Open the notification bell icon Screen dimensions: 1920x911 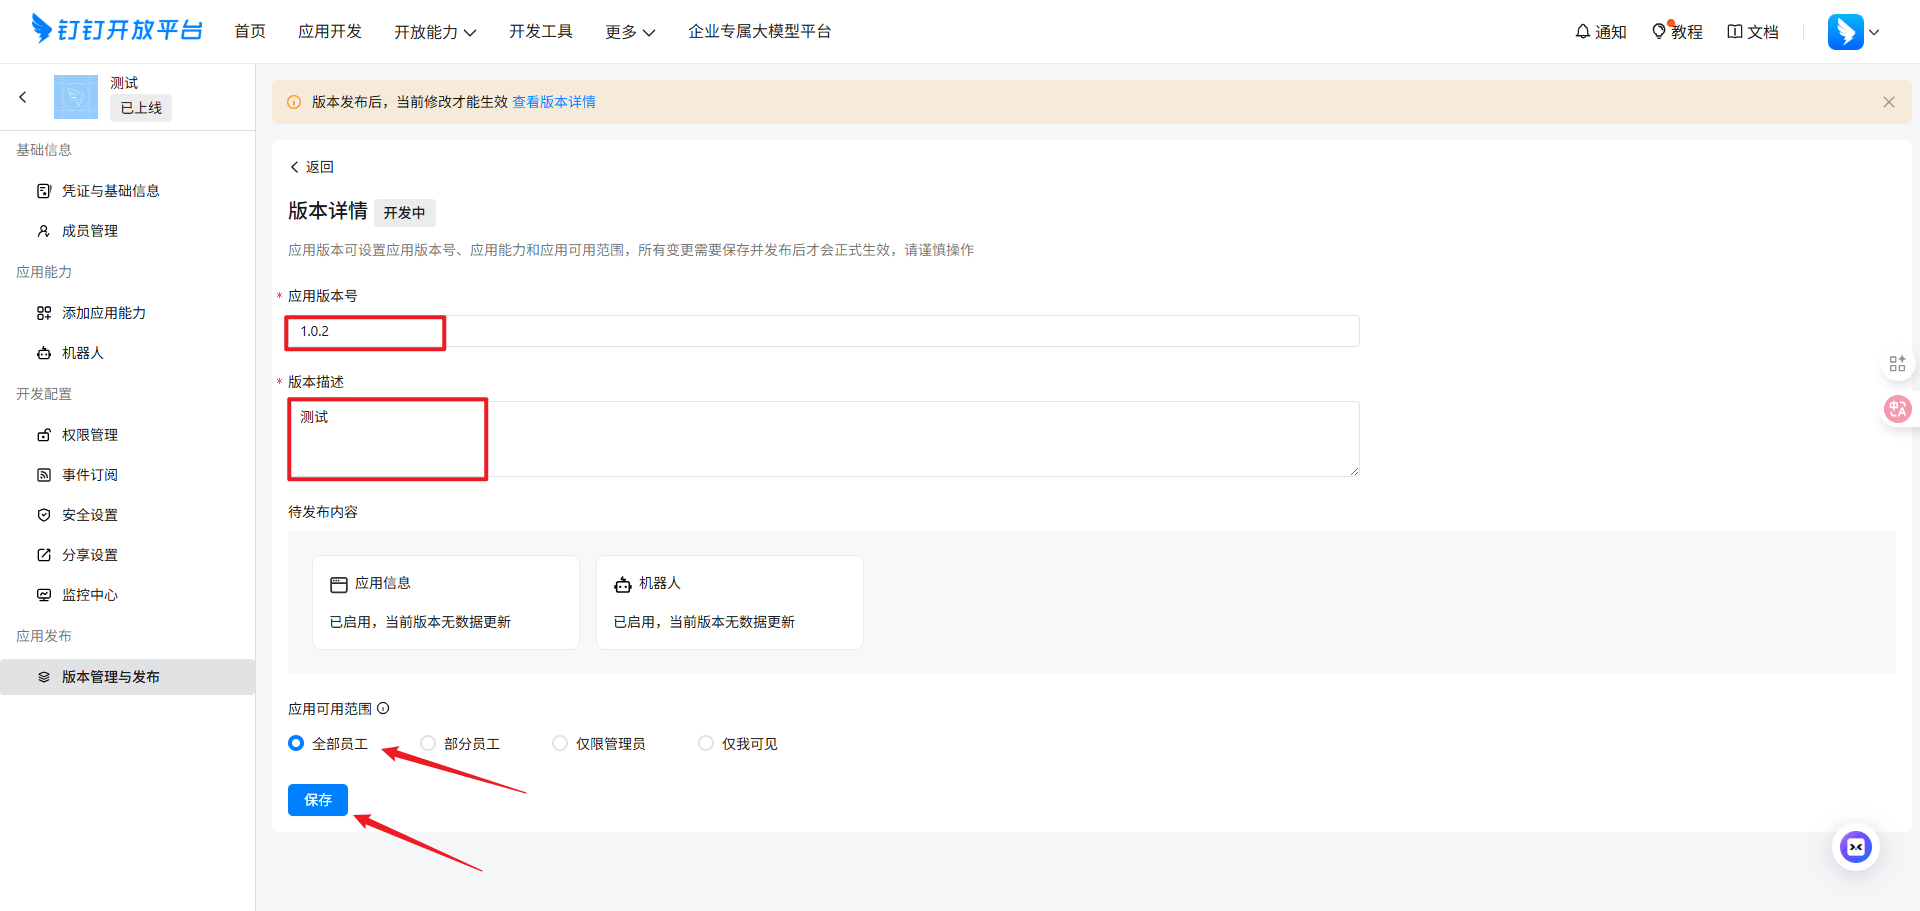[1583, 32]
